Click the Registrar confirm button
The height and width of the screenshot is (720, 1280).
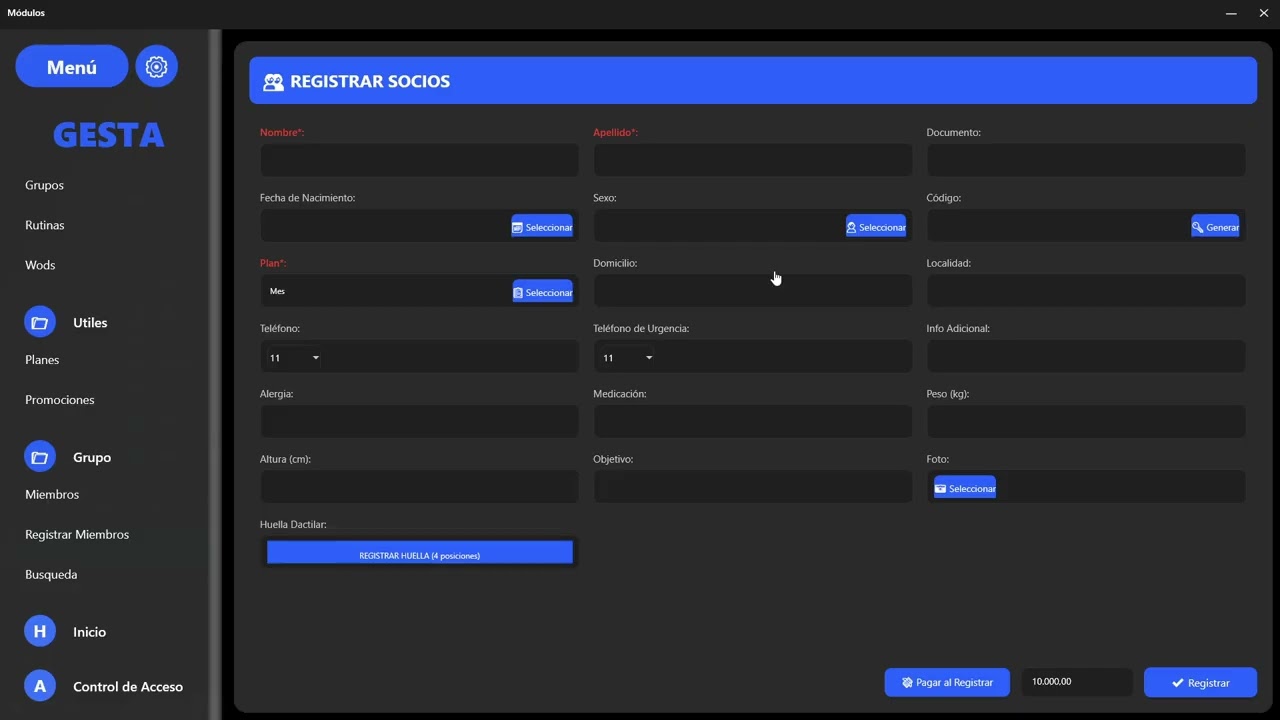[1200, 682]
